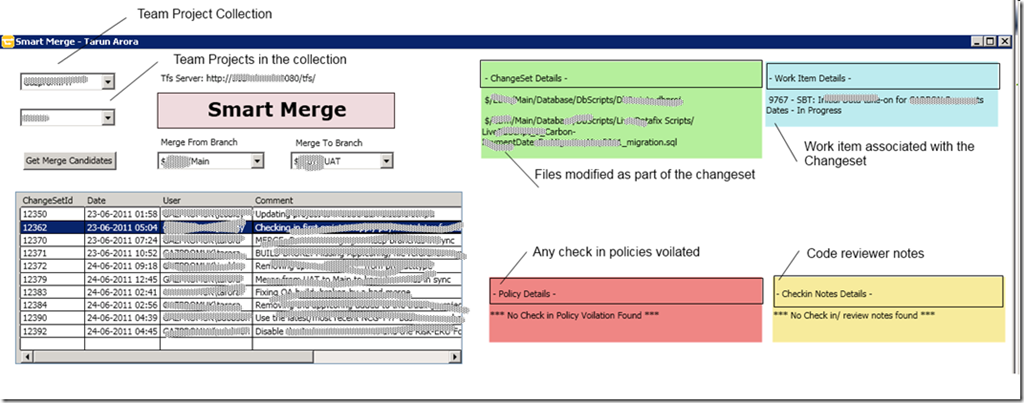
Task: Select changeset 12392 row
Action: [50, 330]
